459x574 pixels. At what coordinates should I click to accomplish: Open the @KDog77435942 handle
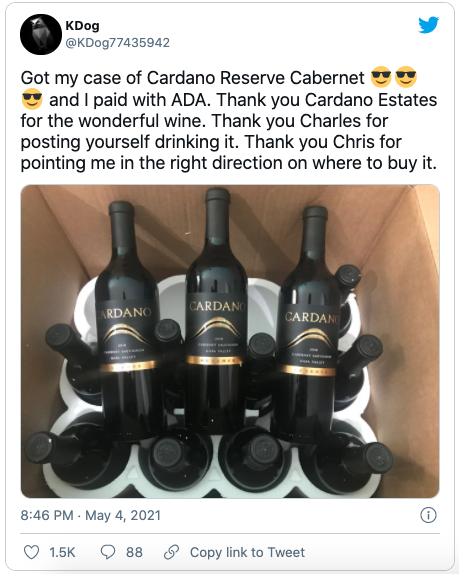point(117,43)
